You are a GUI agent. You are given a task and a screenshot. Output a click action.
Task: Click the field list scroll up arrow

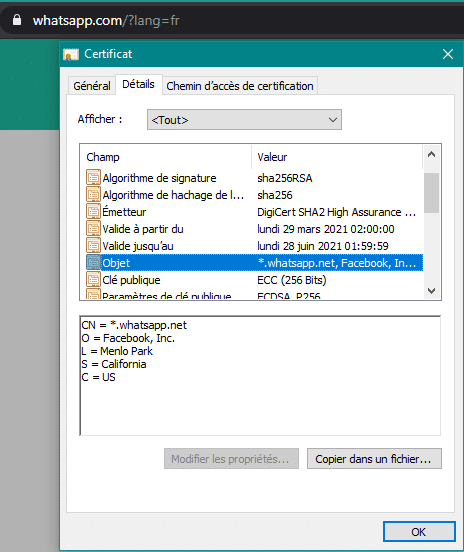coord(431,154)
